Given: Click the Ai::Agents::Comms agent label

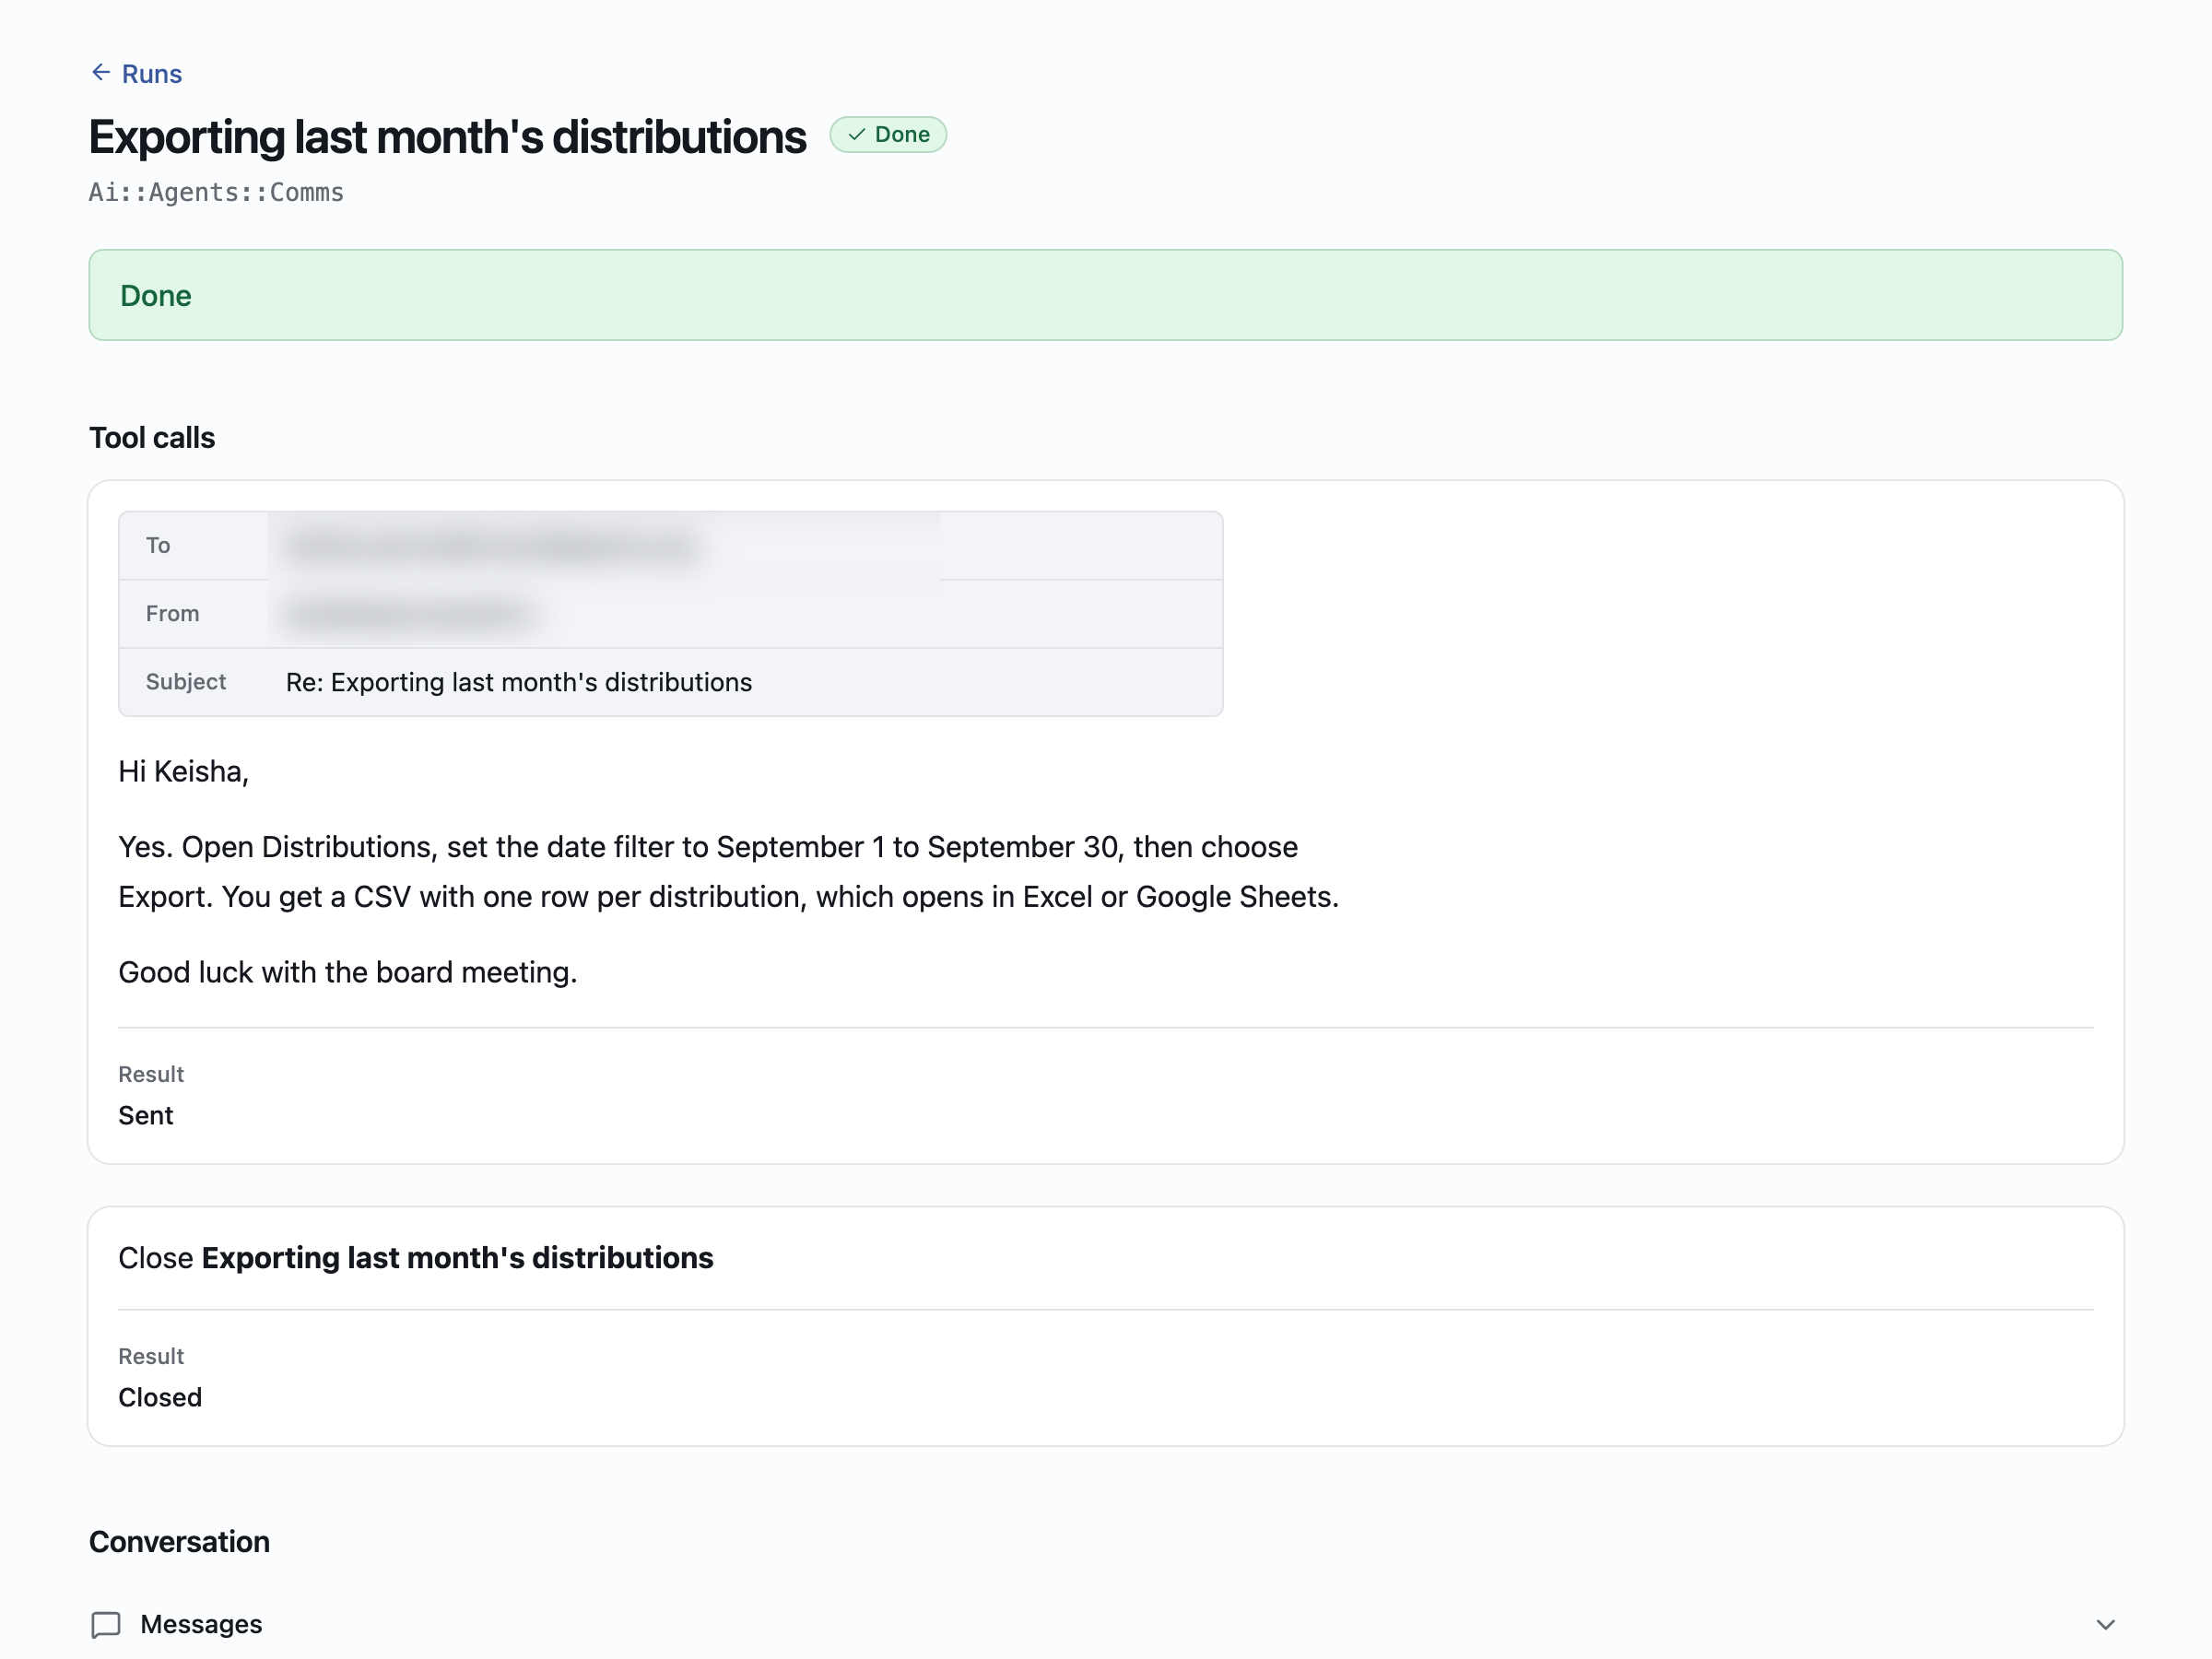Looking at the screenshot, I should tap(216, 192).
